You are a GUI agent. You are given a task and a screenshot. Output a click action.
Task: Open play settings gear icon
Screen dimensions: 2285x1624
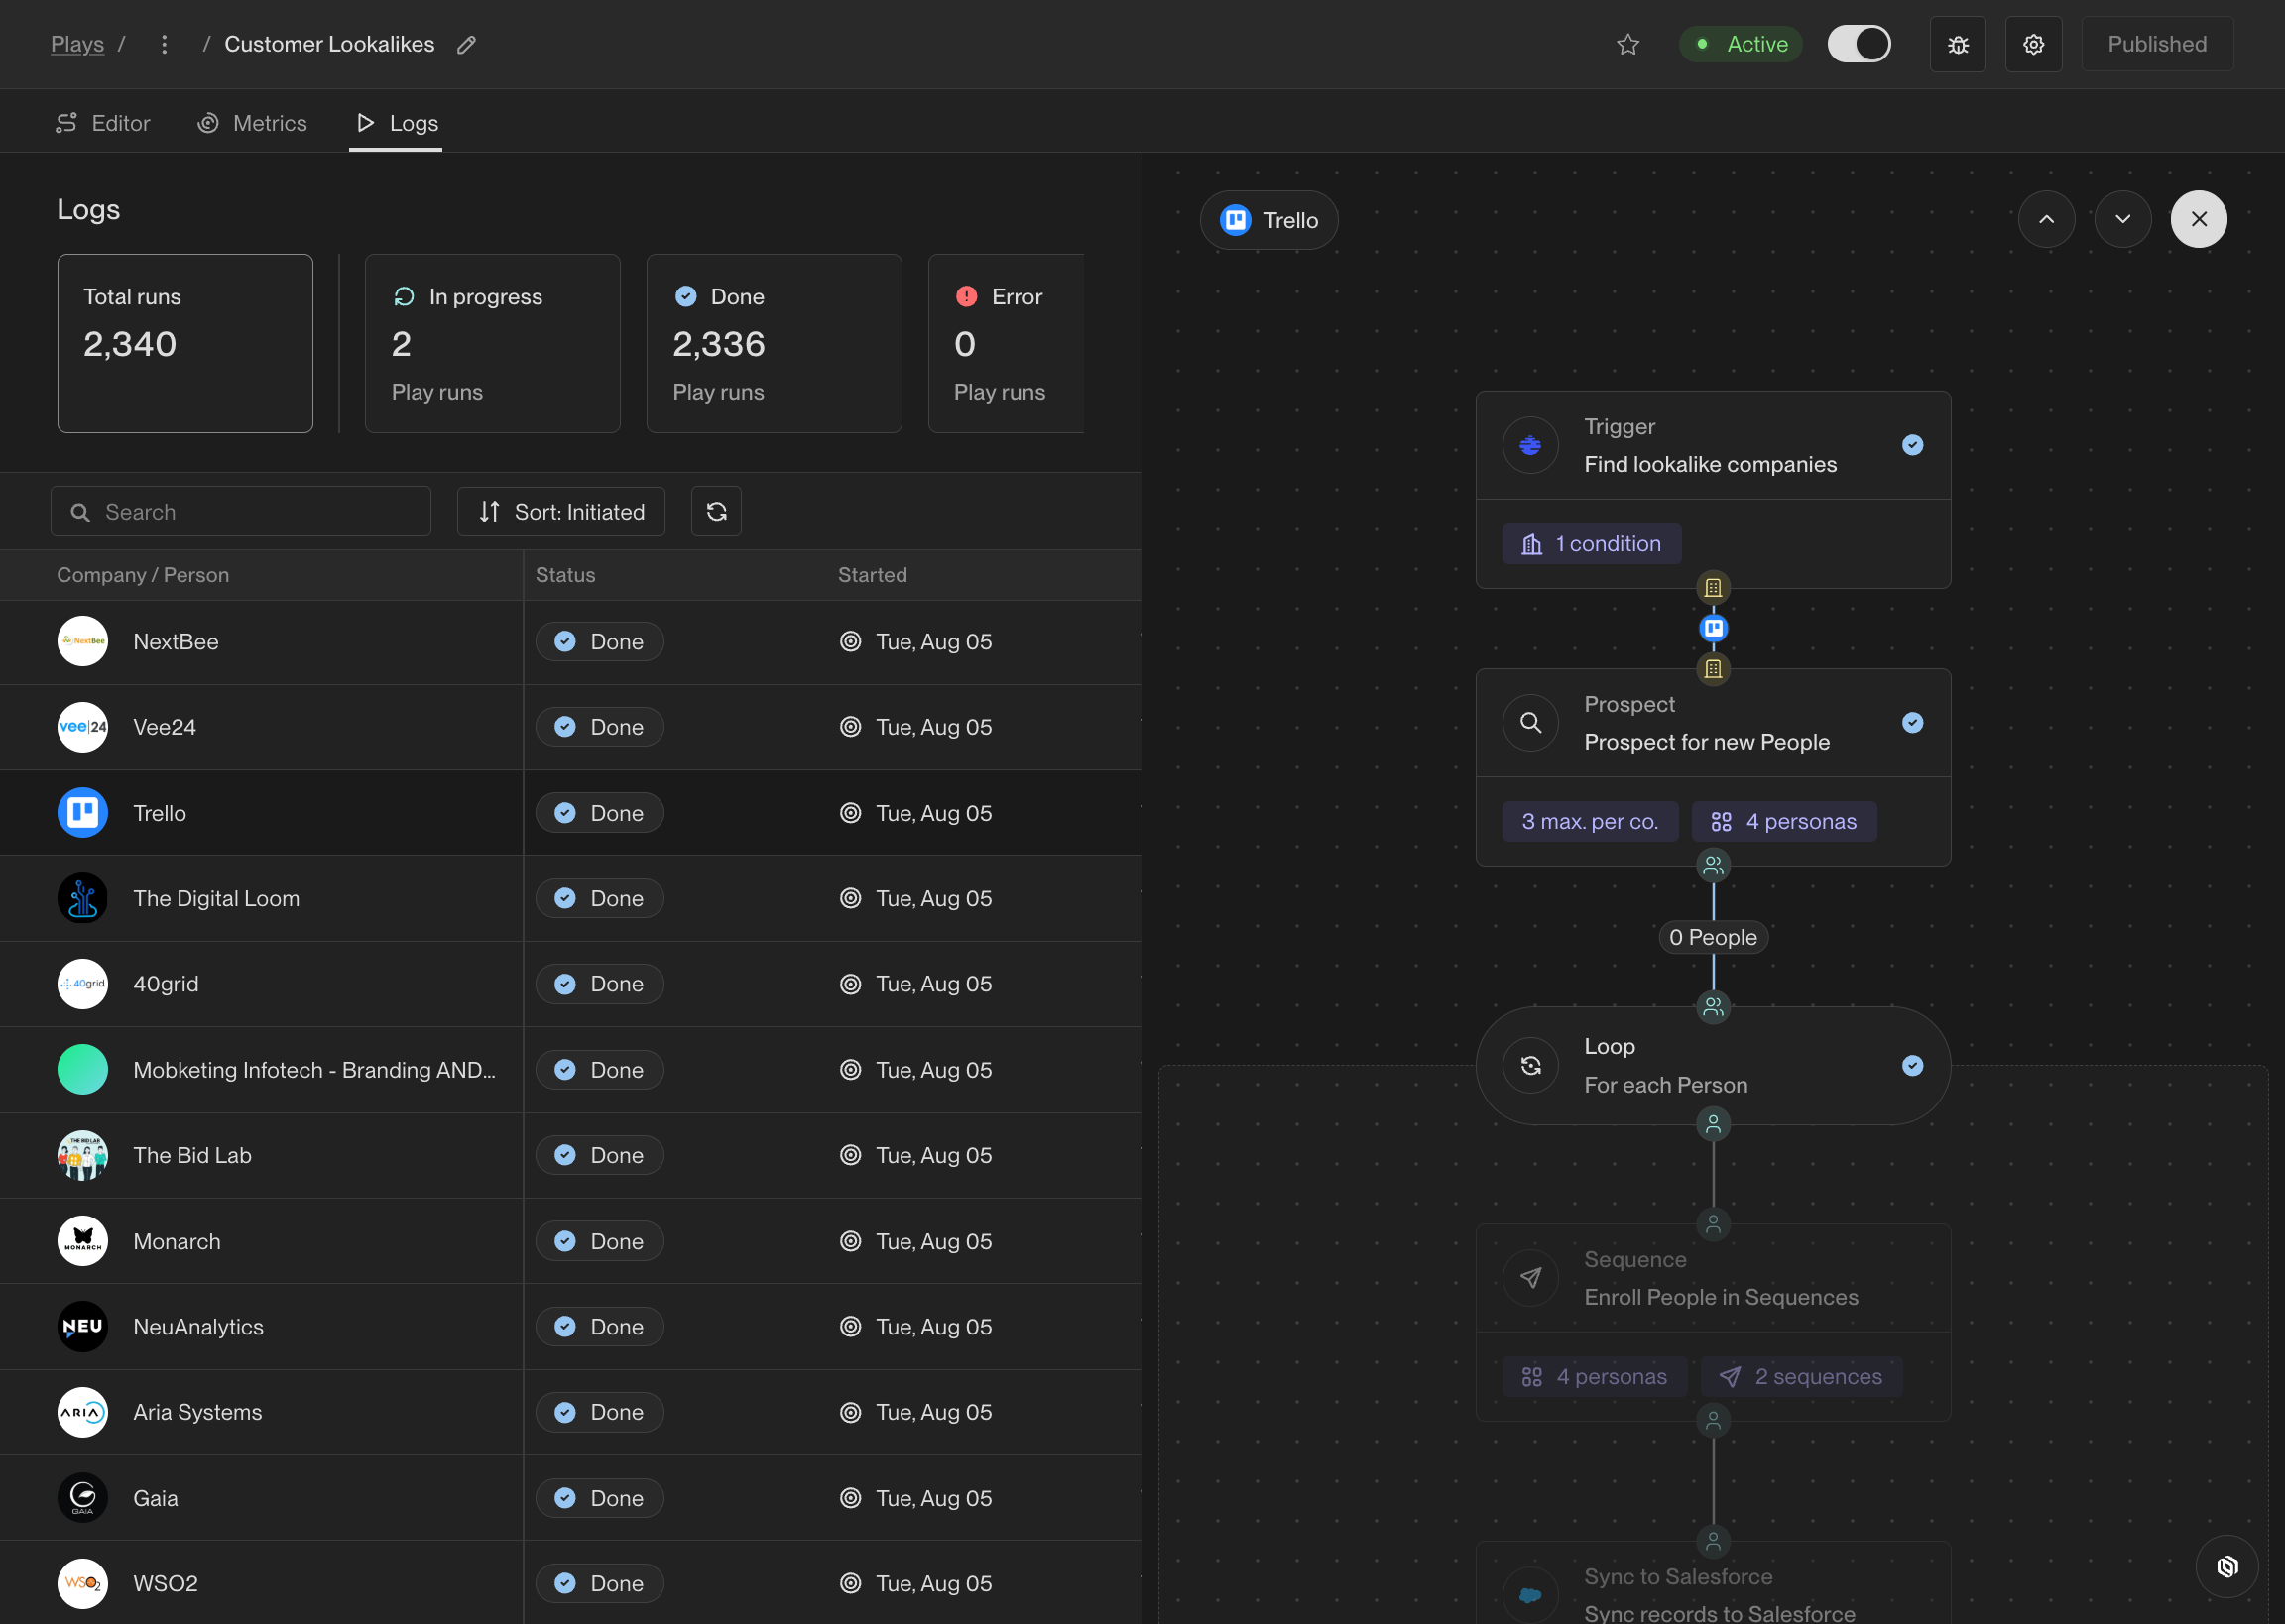click(2032, 44)
